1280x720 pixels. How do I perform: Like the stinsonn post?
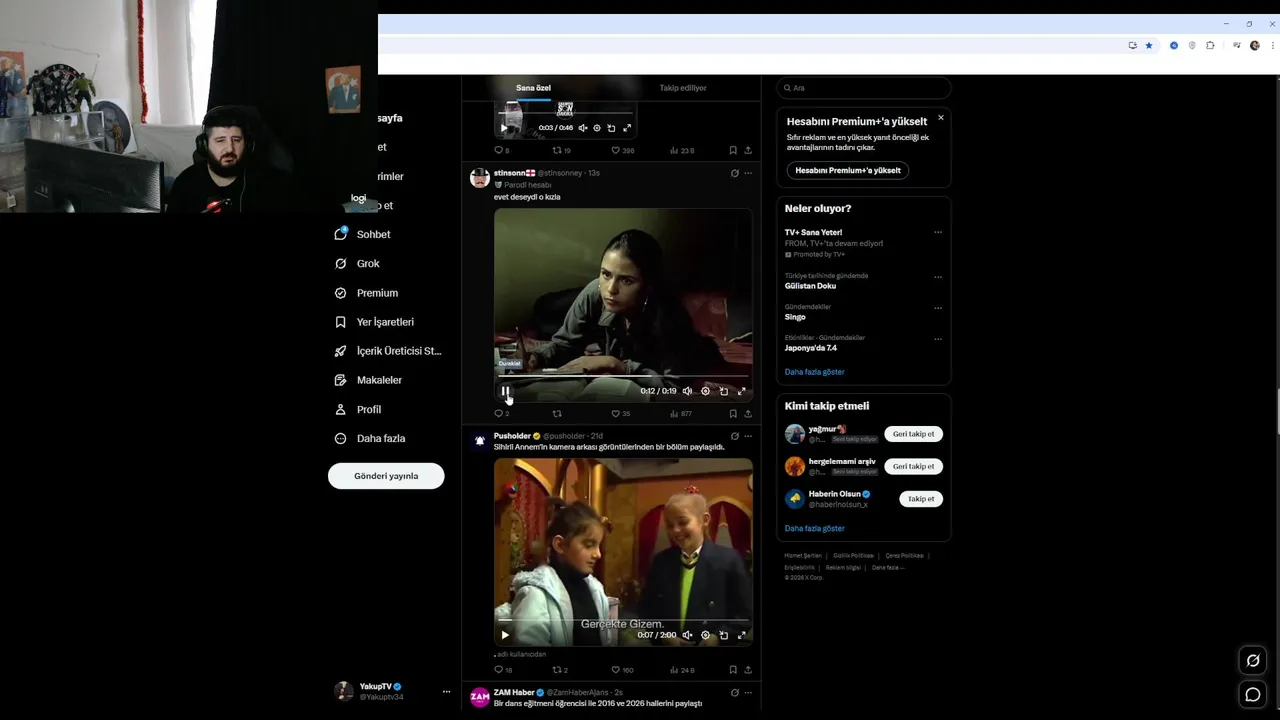click(621, 414)
